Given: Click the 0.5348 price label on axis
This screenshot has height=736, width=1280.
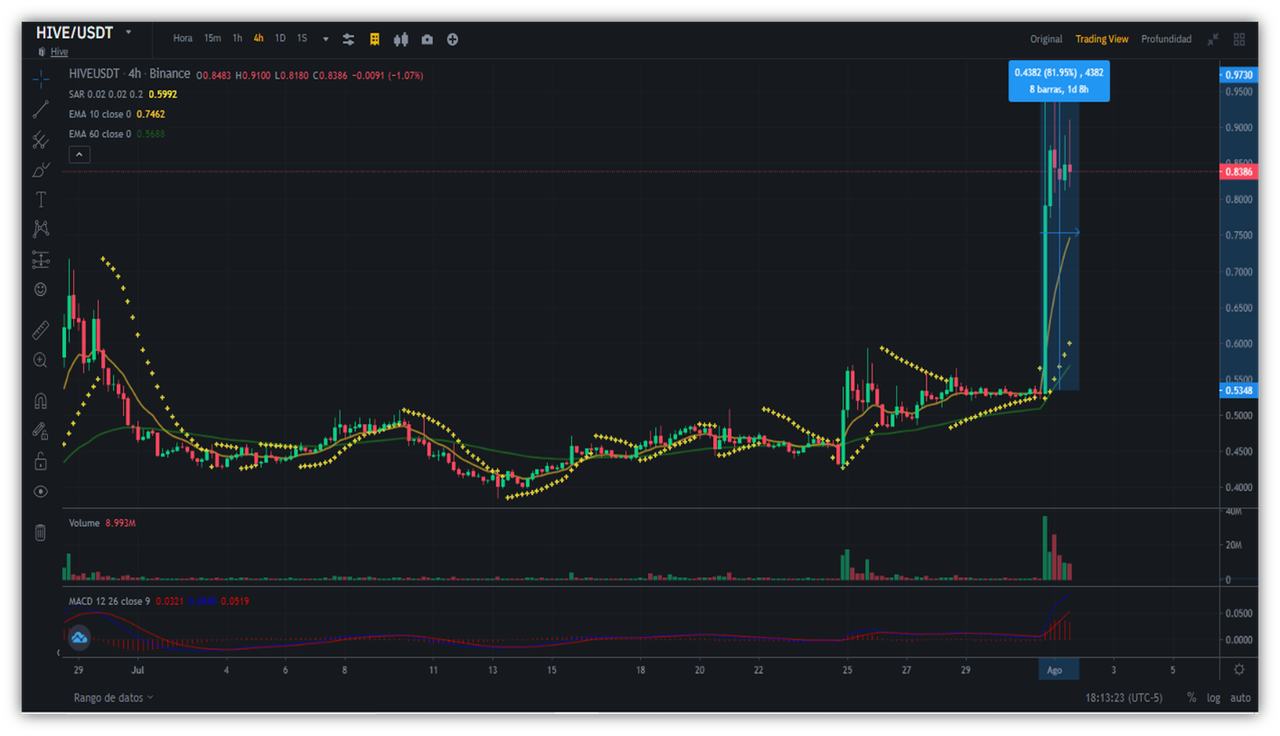Looking at the screenshot, I should coord(1238,390).
